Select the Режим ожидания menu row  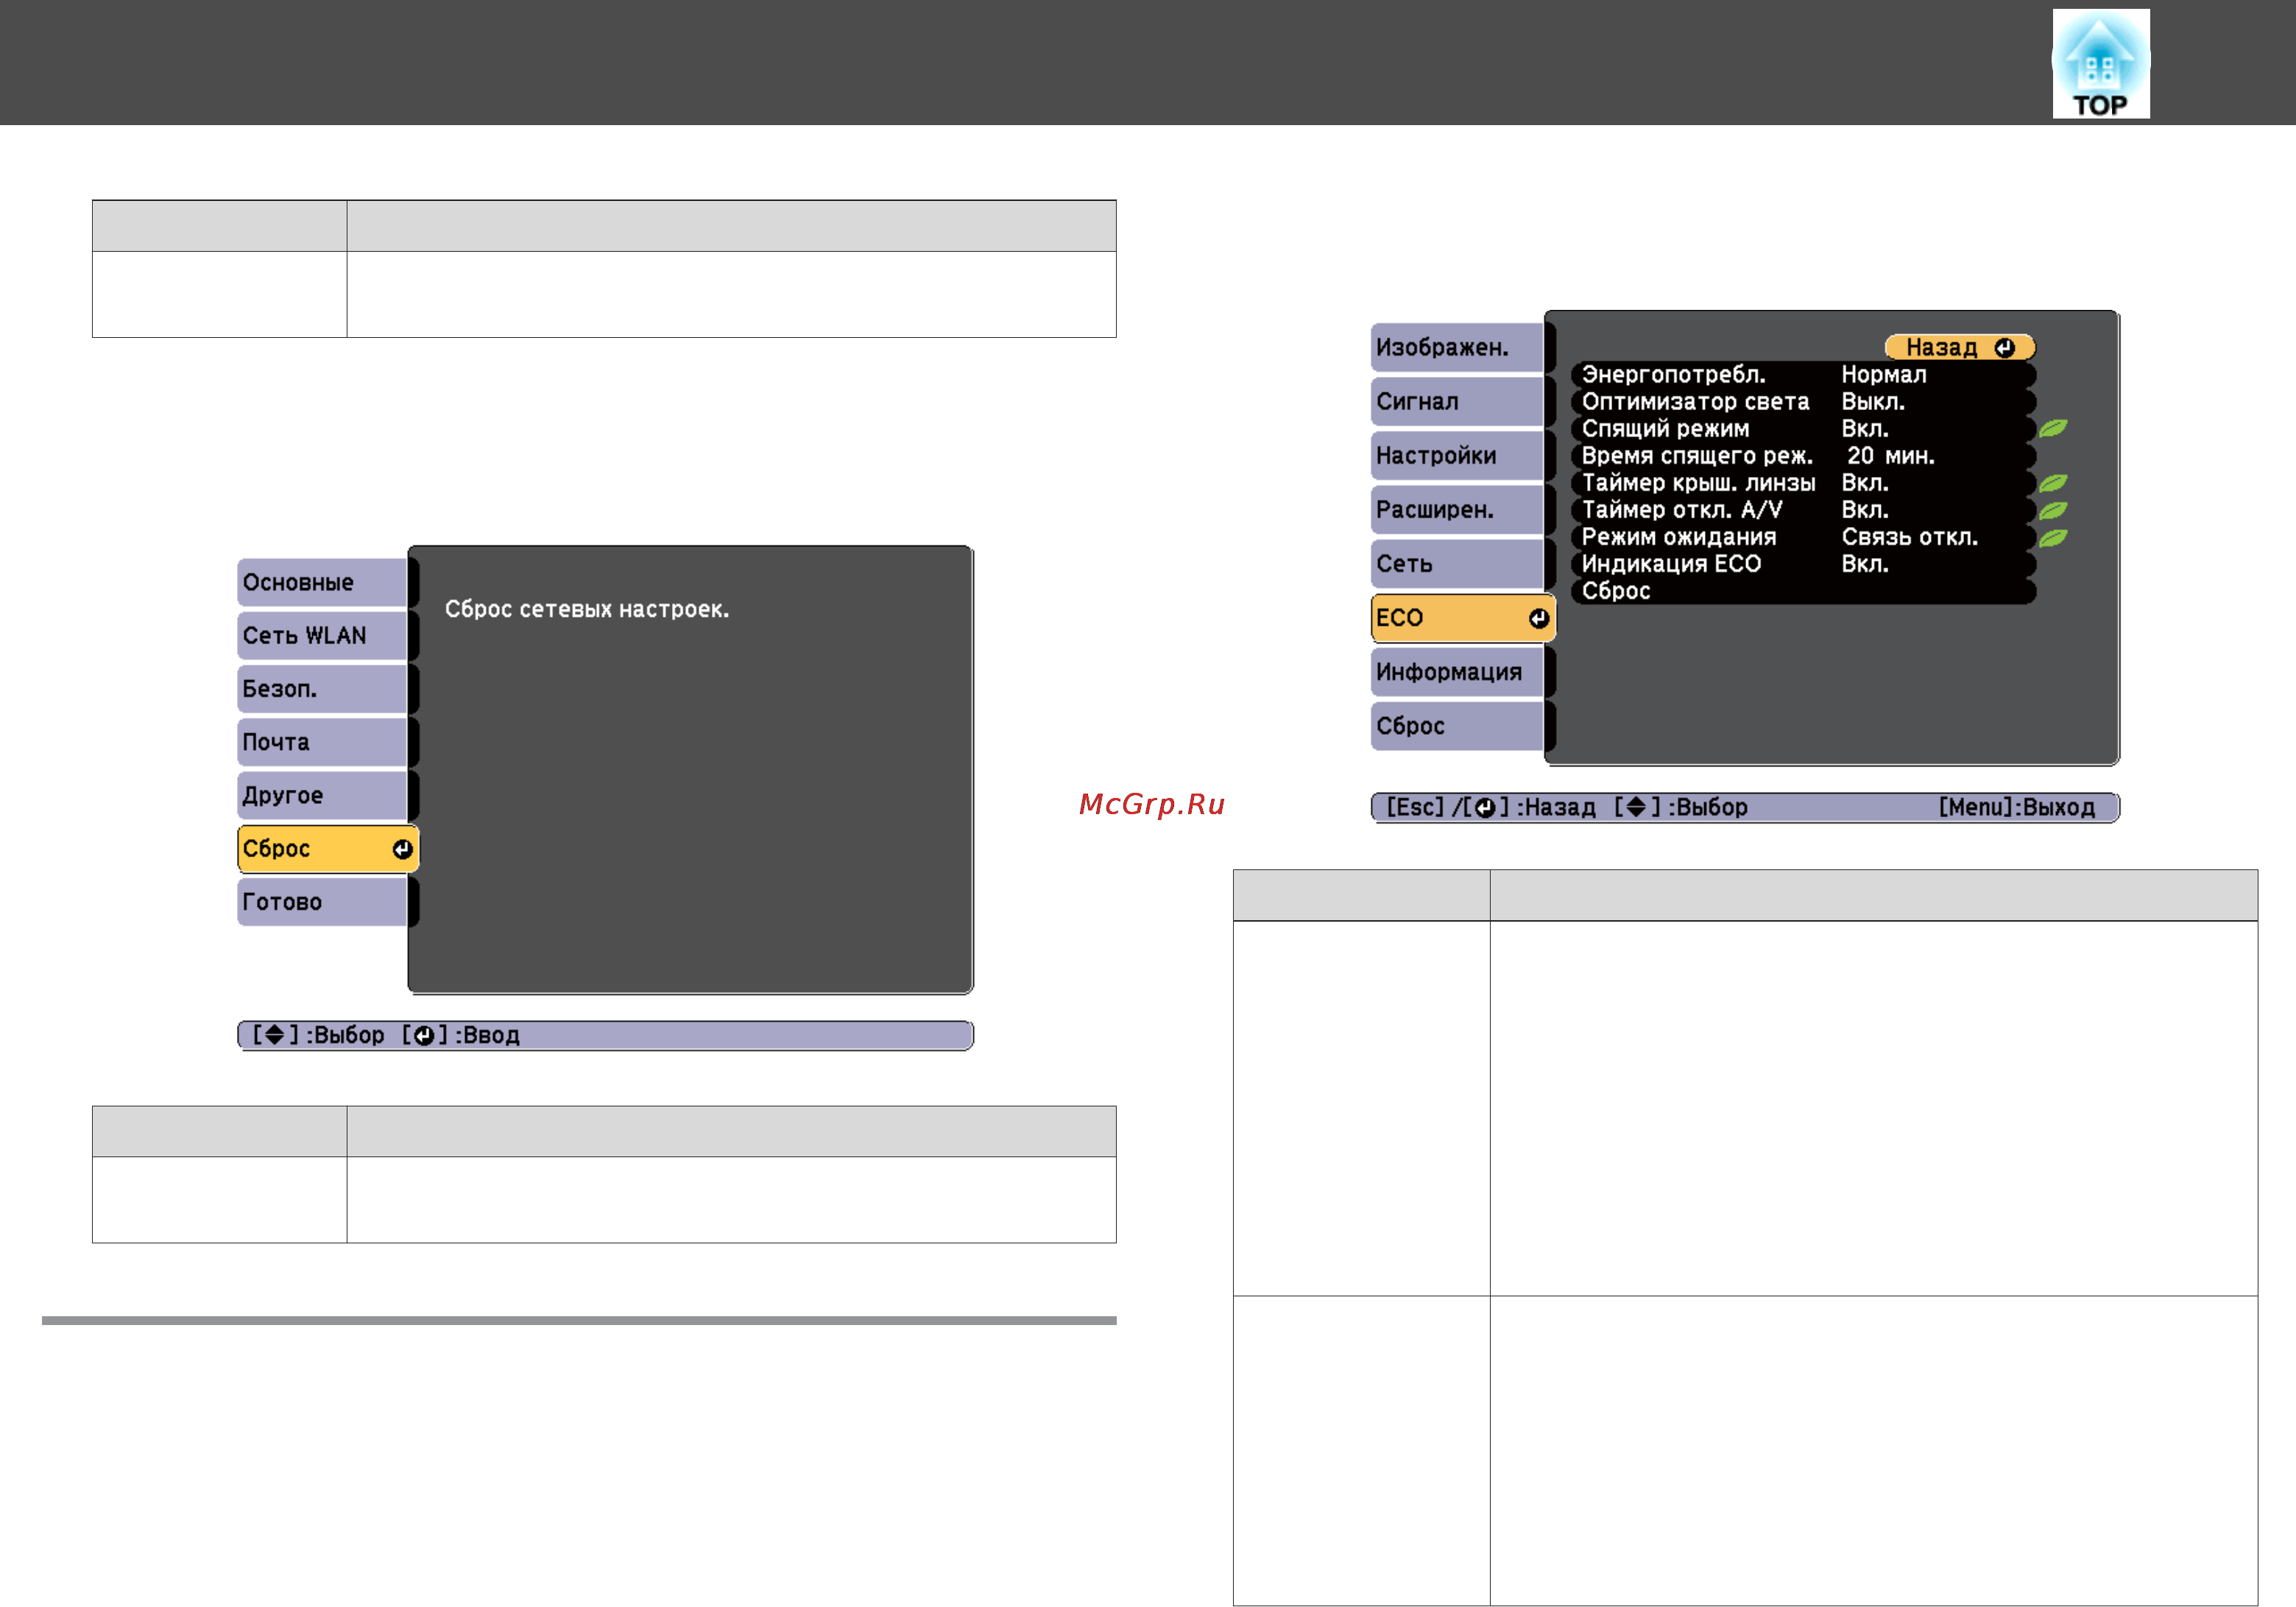click(x=1804, y=536)
